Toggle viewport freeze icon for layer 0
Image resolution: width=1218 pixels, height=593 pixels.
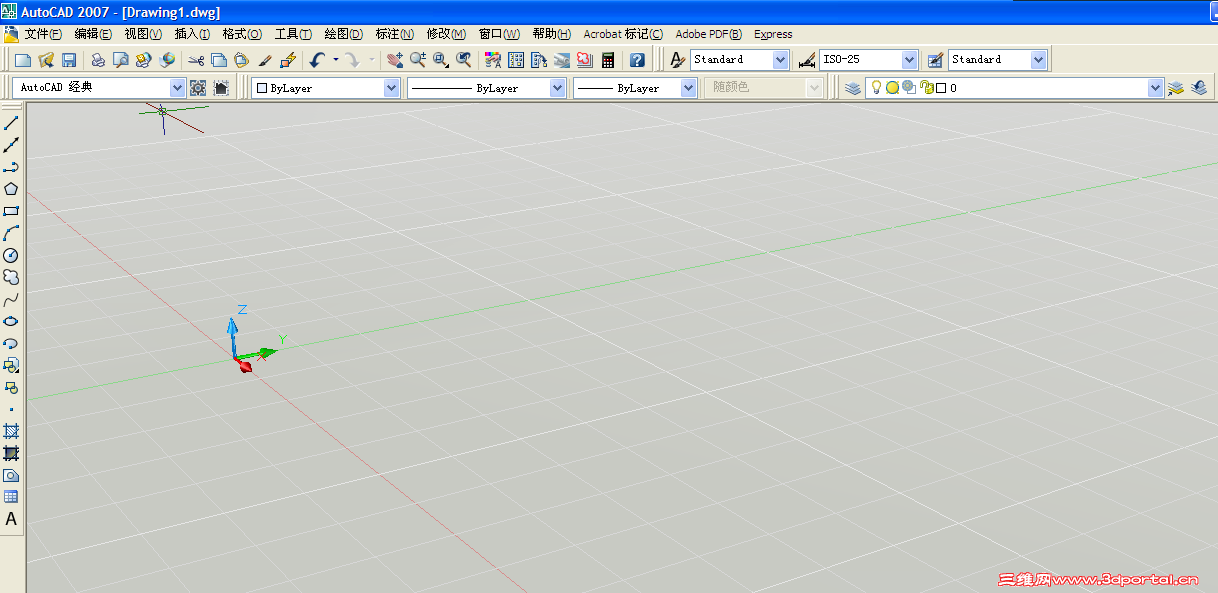pyautogui.click(x=909, y=88)
